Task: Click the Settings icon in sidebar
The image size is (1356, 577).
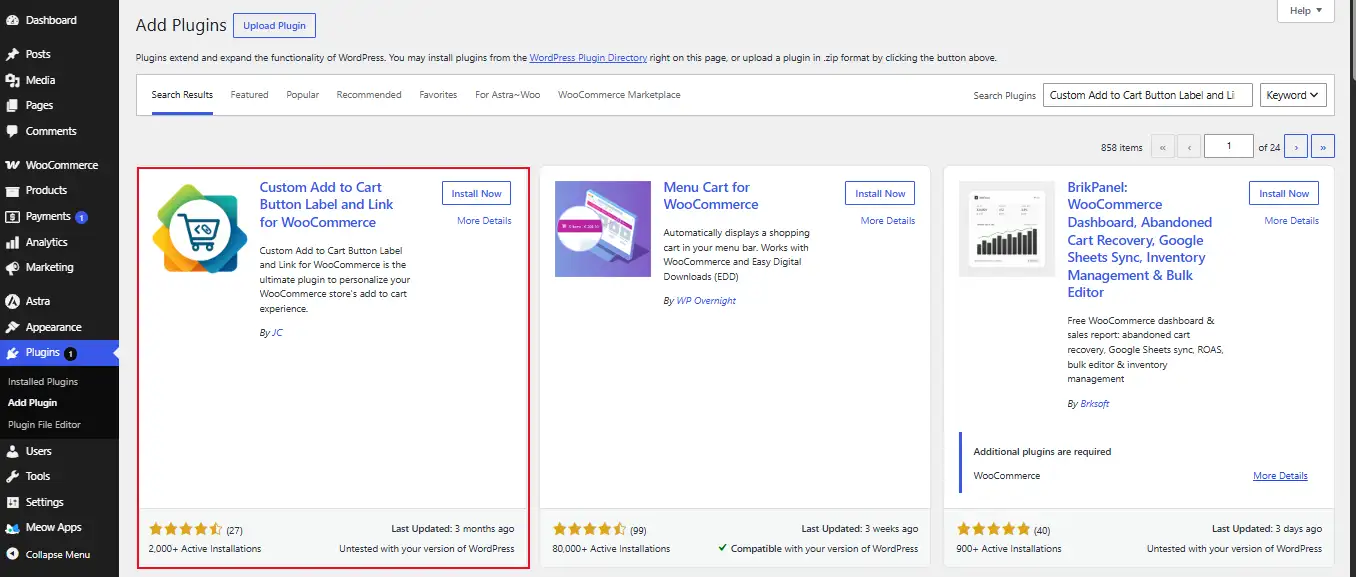Action: point(13,502)
